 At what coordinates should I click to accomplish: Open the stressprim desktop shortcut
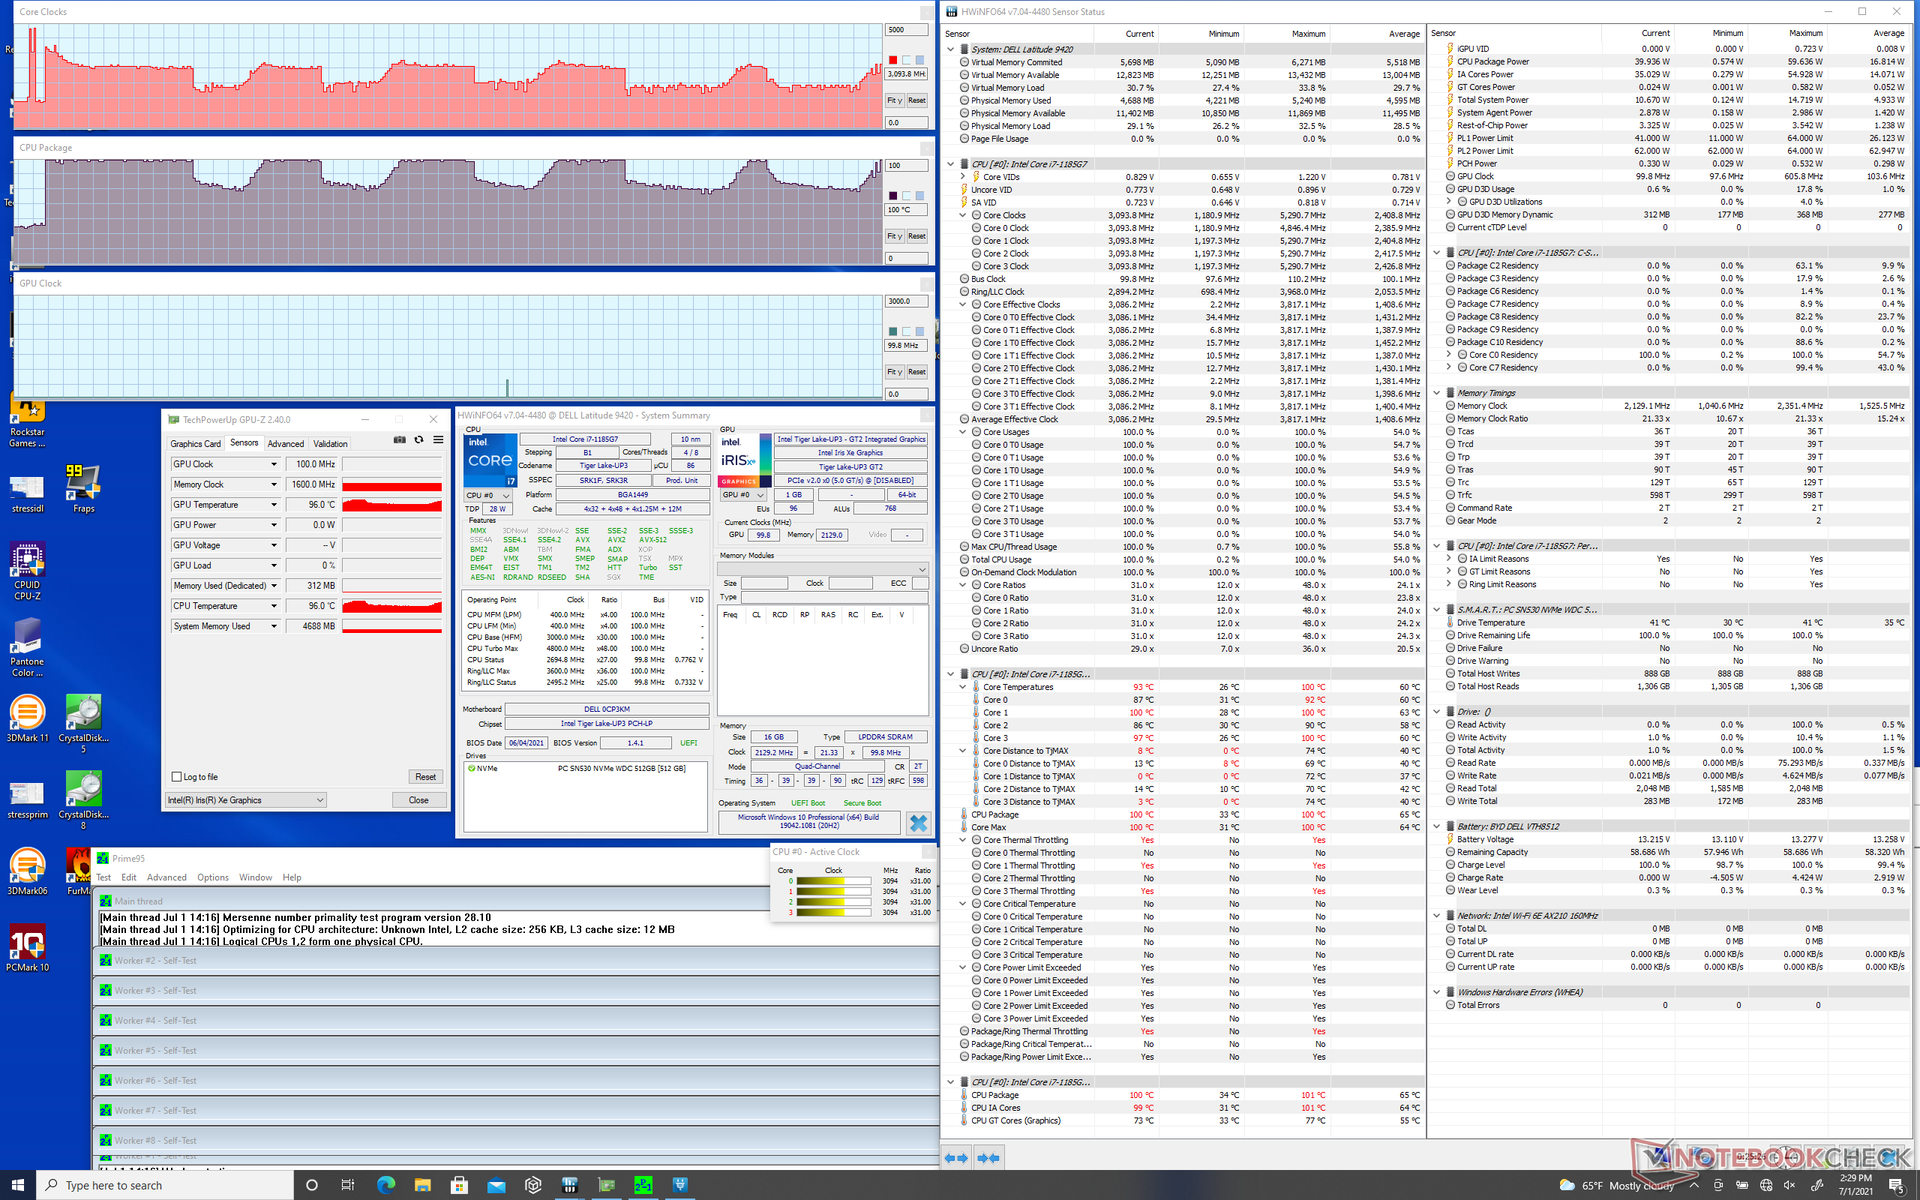(27, 800)
